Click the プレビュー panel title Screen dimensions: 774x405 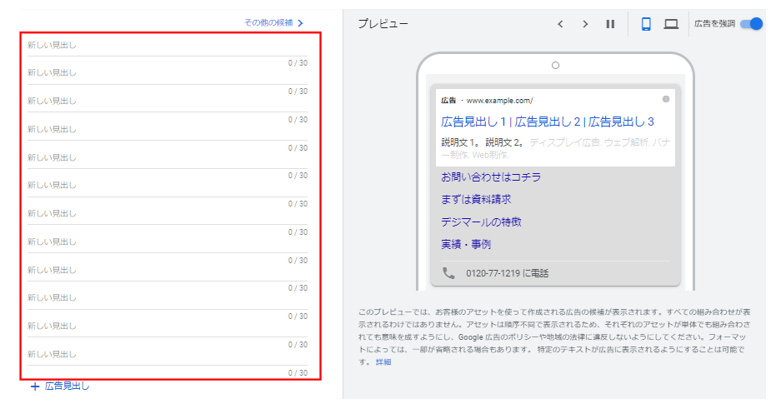[383, 24]
